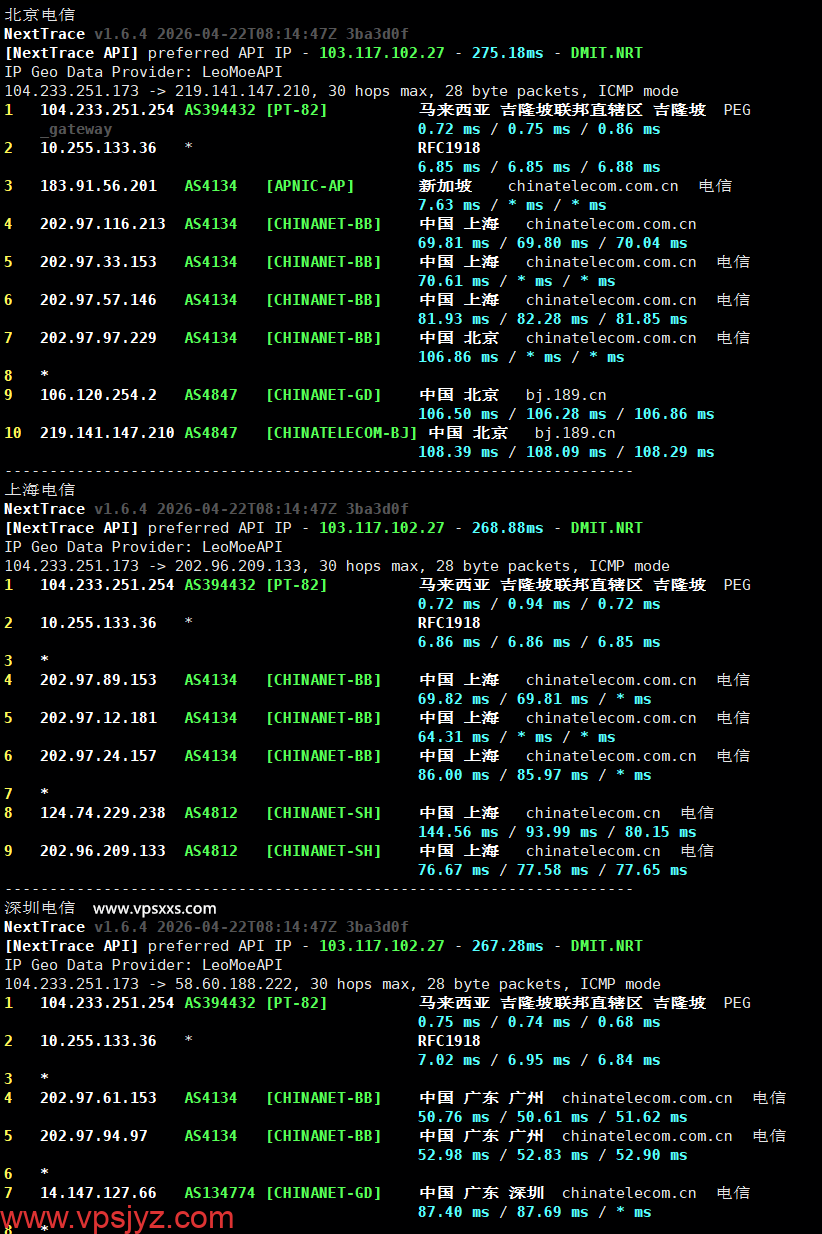Click the '106.50 ms' latency value

[x=458, y=414]
